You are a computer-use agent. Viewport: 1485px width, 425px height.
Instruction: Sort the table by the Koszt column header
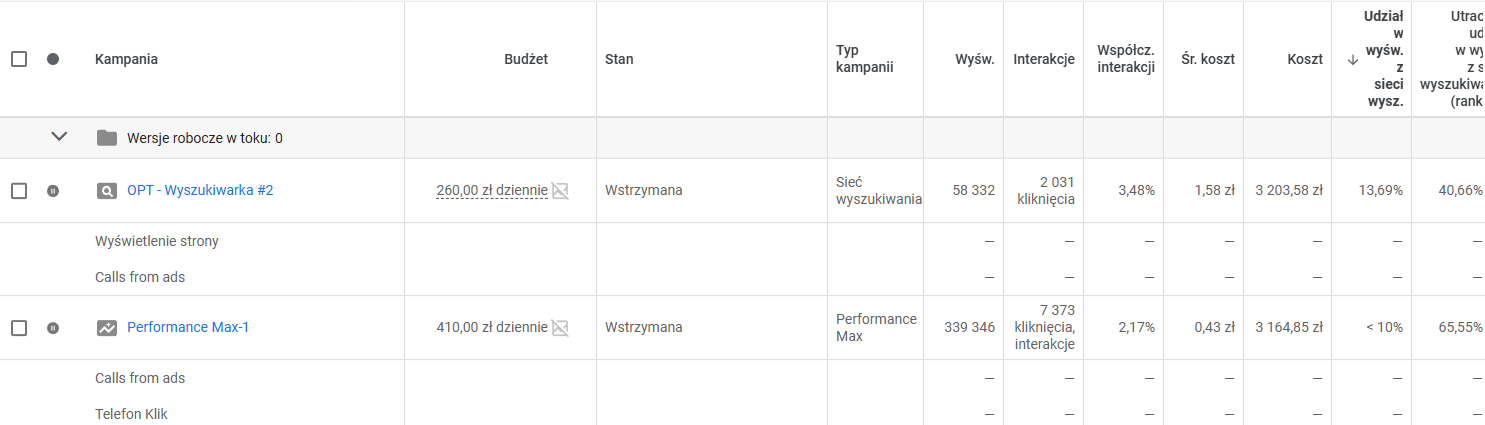(x=1305, y=59)
